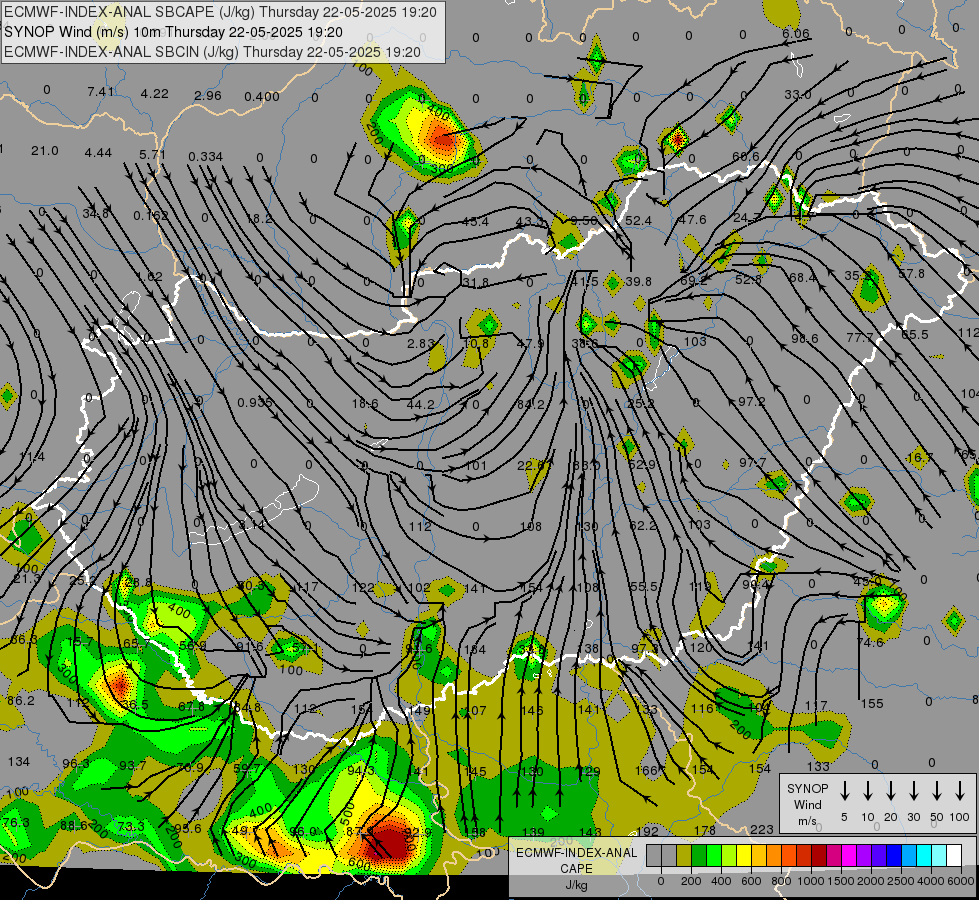Click the 10 m/s wind arrow in legend

click(868, 791)
